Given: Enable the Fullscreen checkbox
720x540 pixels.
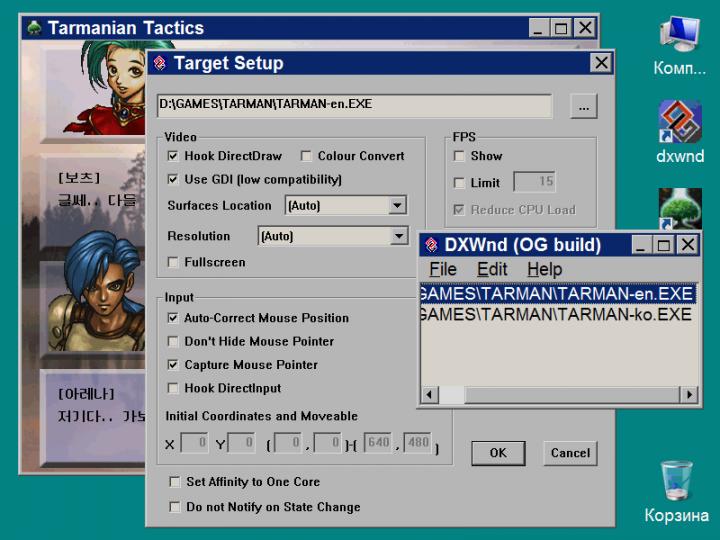Looking at the screenshot, I should [173, 262].
